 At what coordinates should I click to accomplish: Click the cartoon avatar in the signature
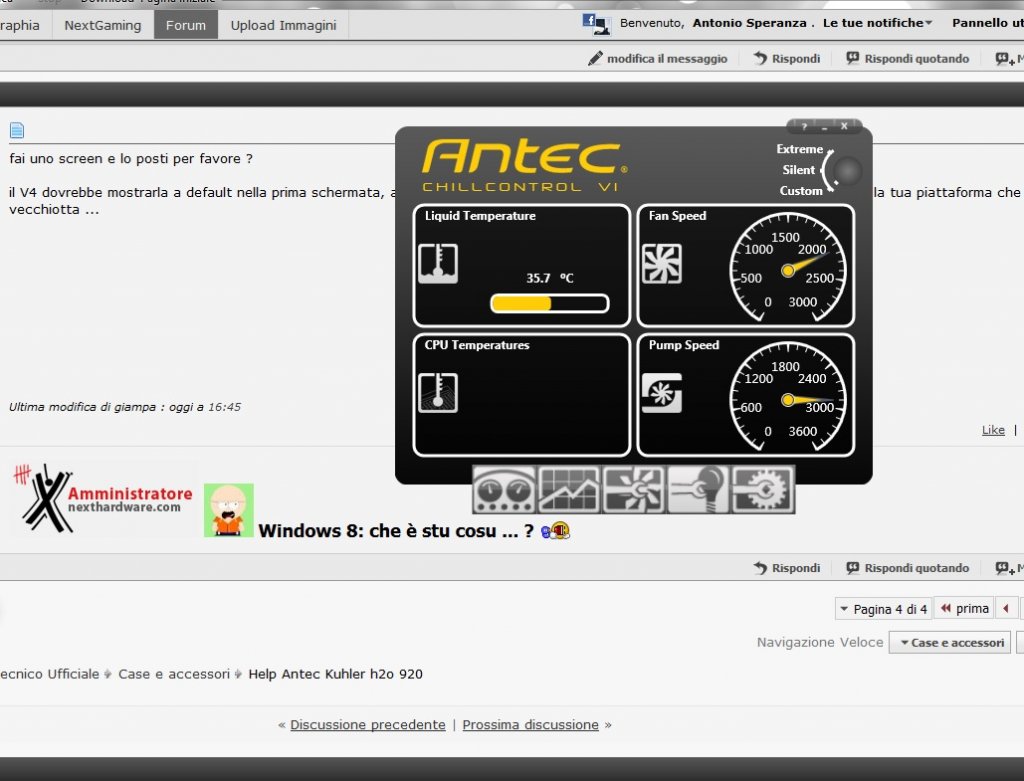(x=229, y=510)
